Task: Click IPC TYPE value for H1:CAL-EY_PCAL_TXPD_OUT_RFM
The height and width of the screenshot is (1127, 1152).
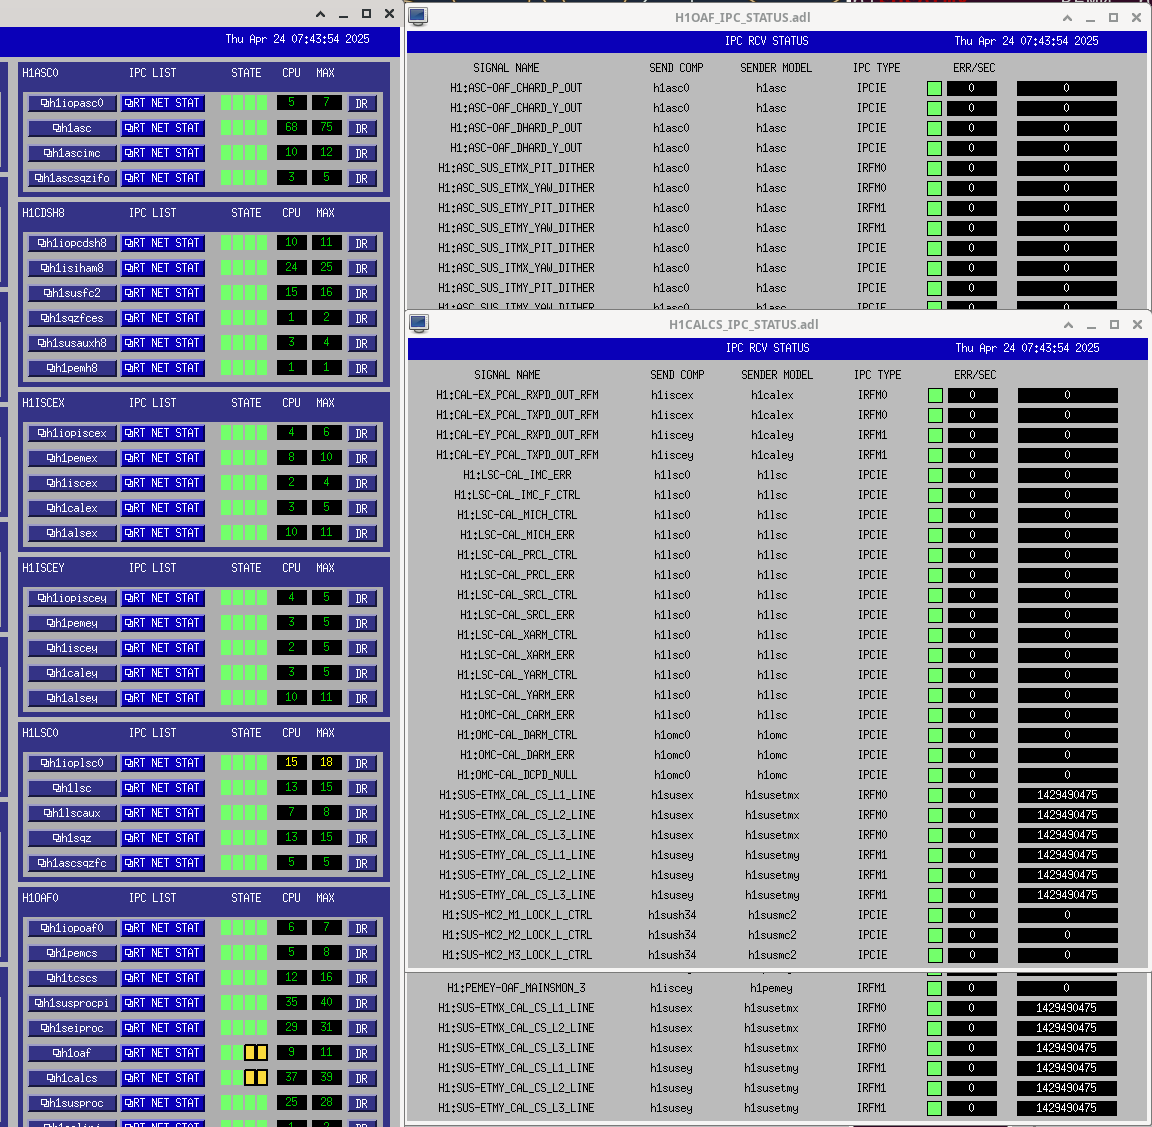Action: pyautogui.click(x=873, y=455)
